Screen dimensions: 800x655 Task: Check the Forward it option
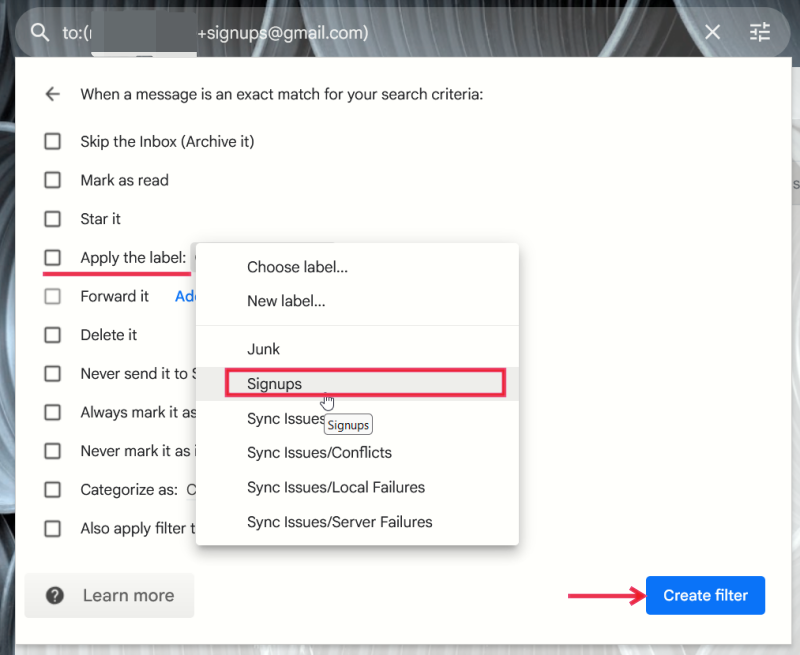(52, 296)
